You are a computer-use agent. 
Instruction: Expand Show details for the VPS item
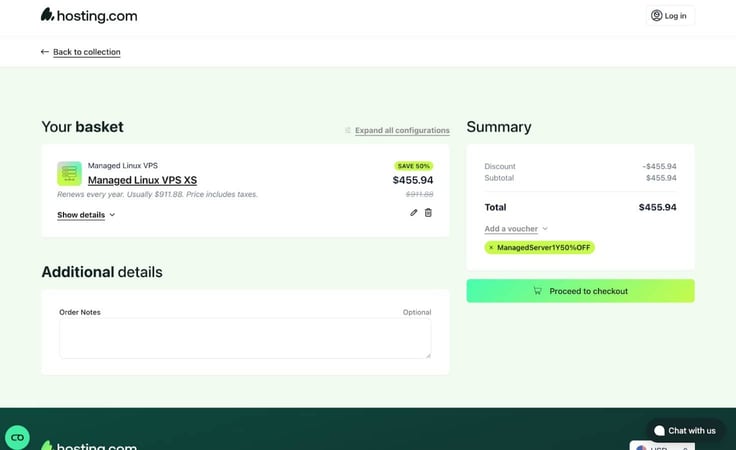point(86,215)
